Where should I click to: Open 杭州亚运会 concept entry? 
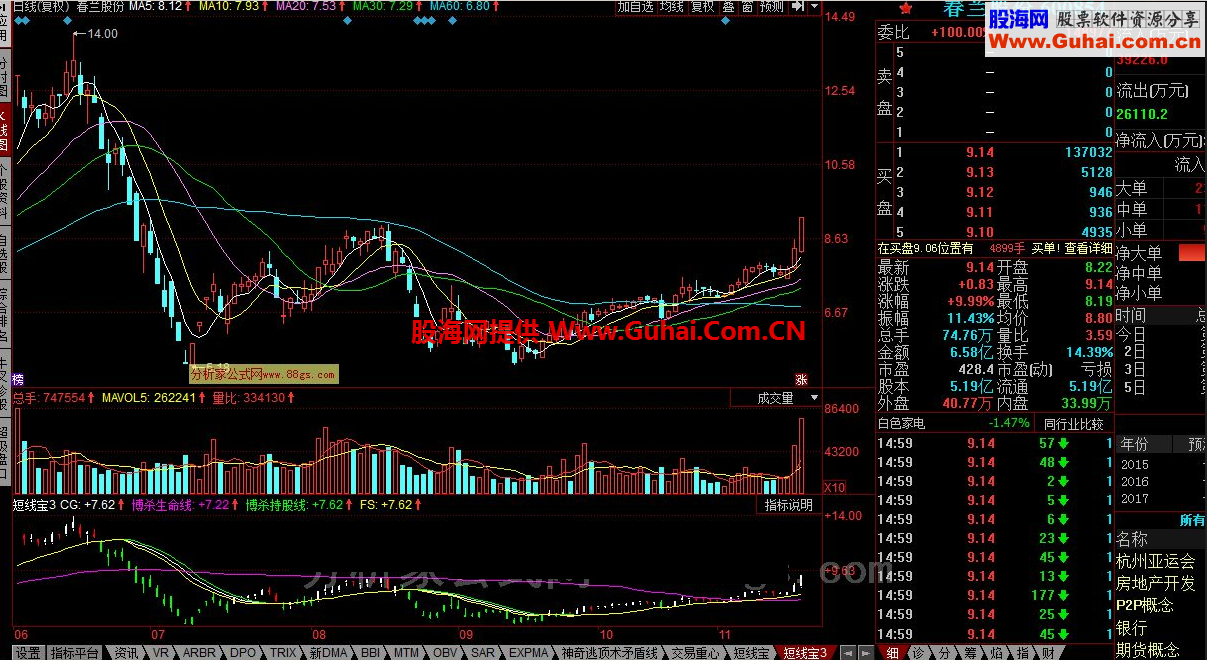1155,561
